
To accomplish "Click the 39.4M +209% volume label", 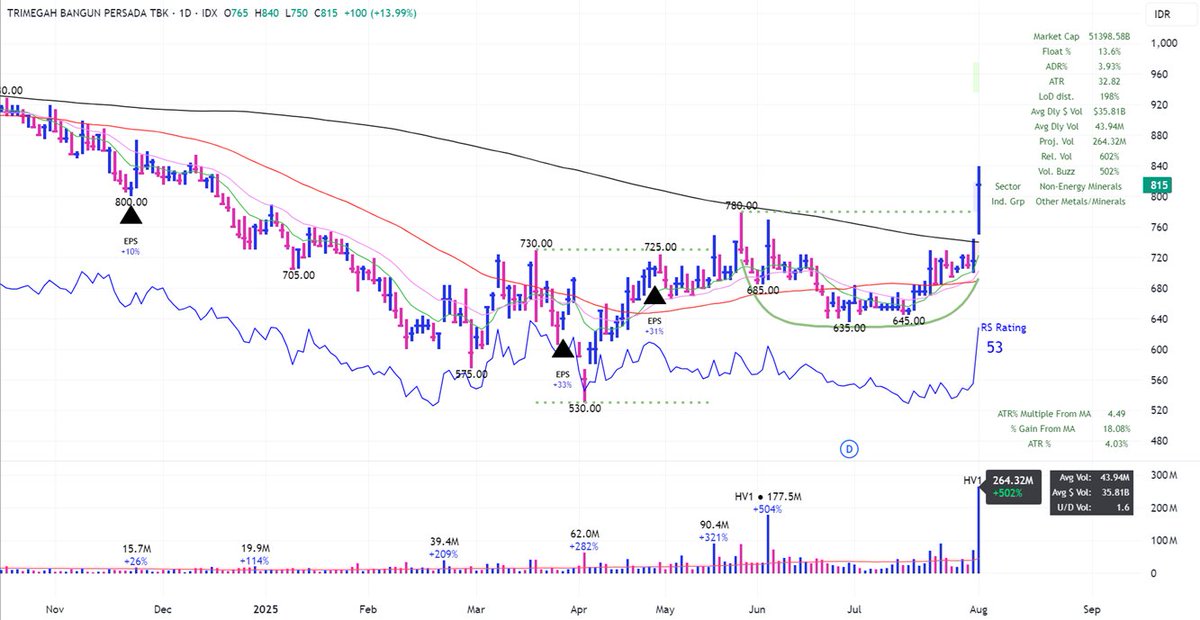I will tap(444, 547).
